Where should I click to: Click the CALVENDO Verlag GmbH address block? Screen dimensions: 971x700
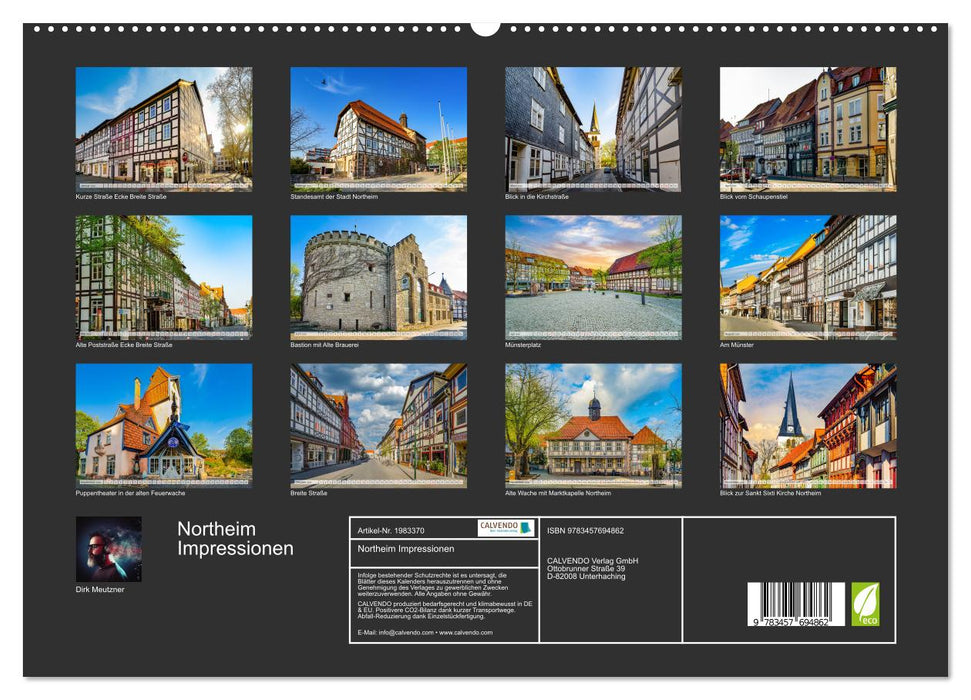[x=592, y=568]
